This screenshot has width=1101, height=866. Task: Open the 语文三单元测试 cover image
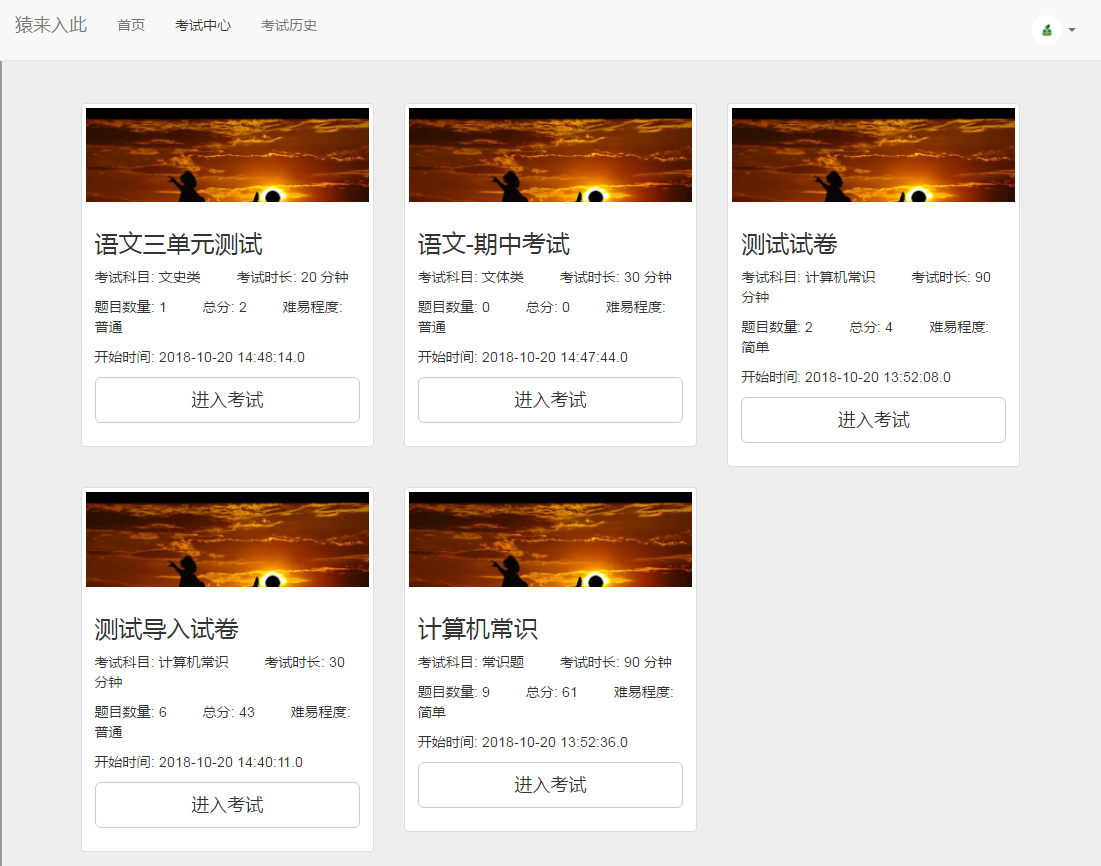point(227,154)
